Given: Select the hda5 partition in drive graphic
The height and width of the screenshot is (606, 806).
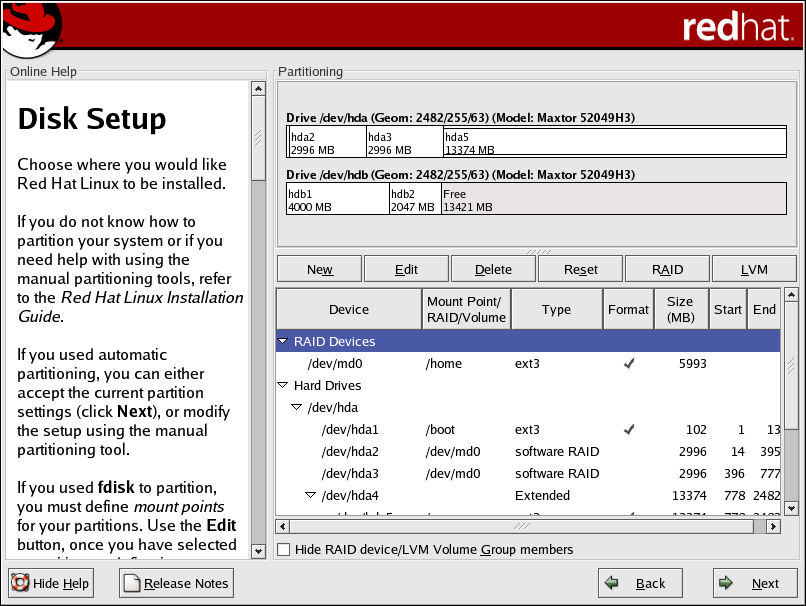Looking at the screenshot, I should tap(614, 143).
